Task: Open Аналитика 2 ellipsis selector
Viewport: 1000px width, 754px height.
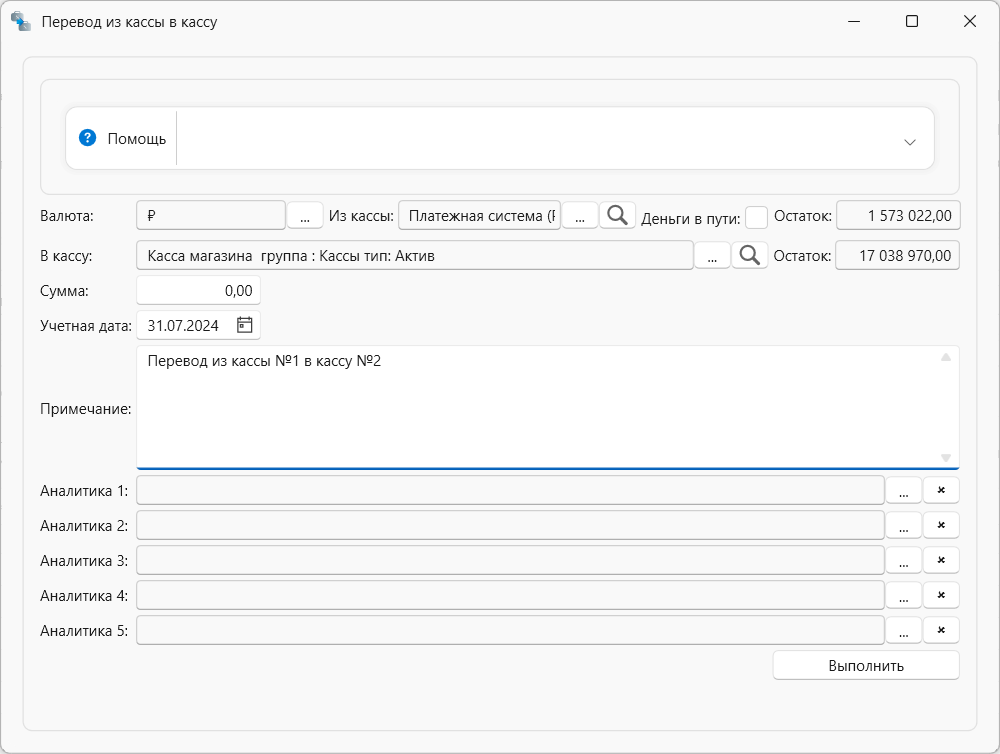Action: 903,526
